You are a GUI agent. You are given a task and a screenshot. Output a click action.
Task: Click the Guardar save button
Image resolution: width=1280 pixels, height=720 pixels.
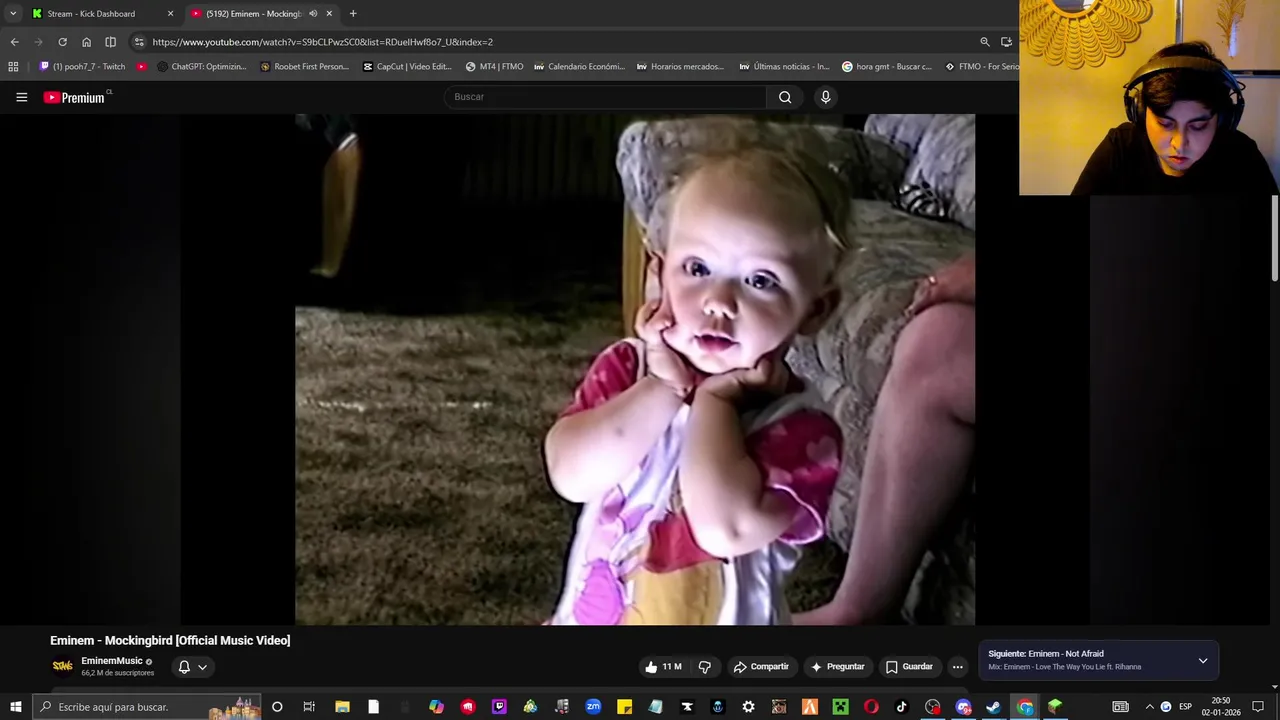click(x=909, y=667)
